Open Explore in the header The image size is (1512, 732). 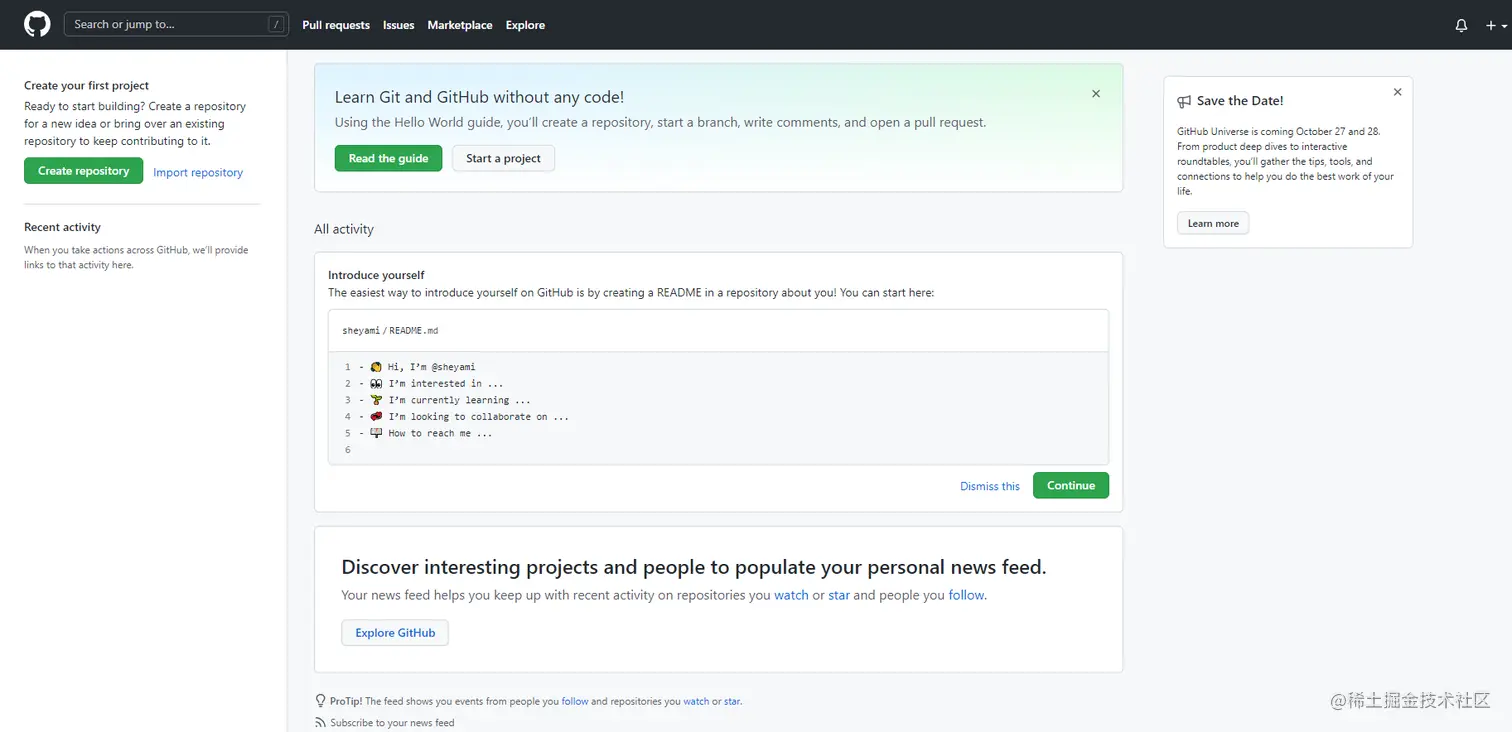525,25
